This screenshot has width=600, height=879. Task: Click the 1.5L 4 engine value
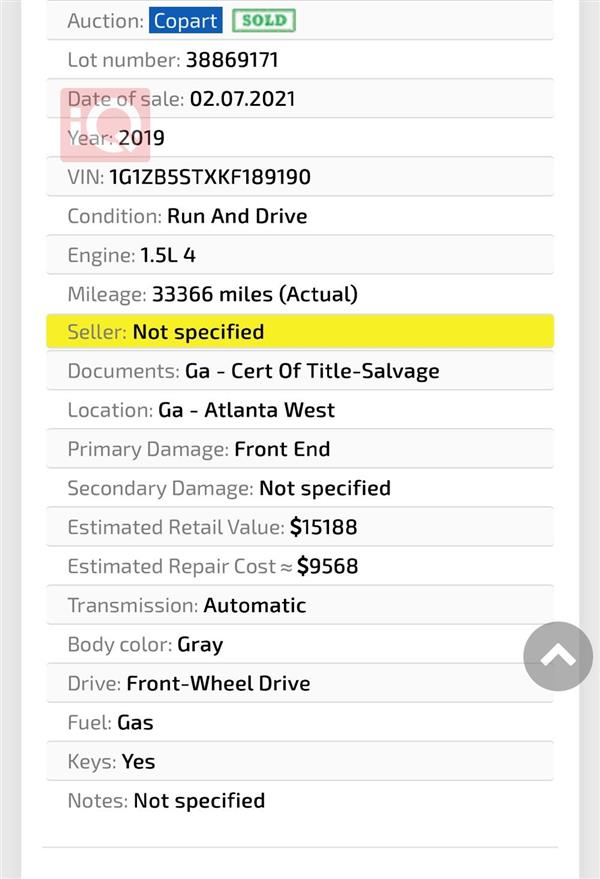click(168, 256)
